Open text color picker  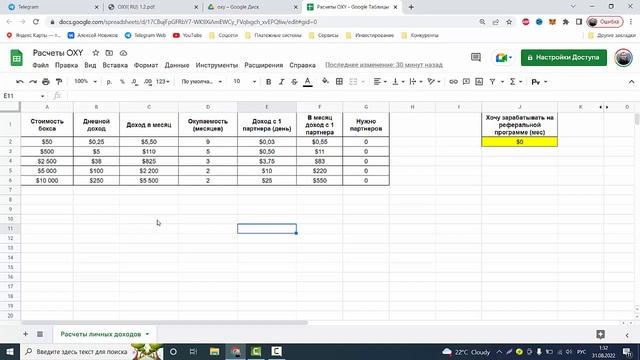point(308,82)
